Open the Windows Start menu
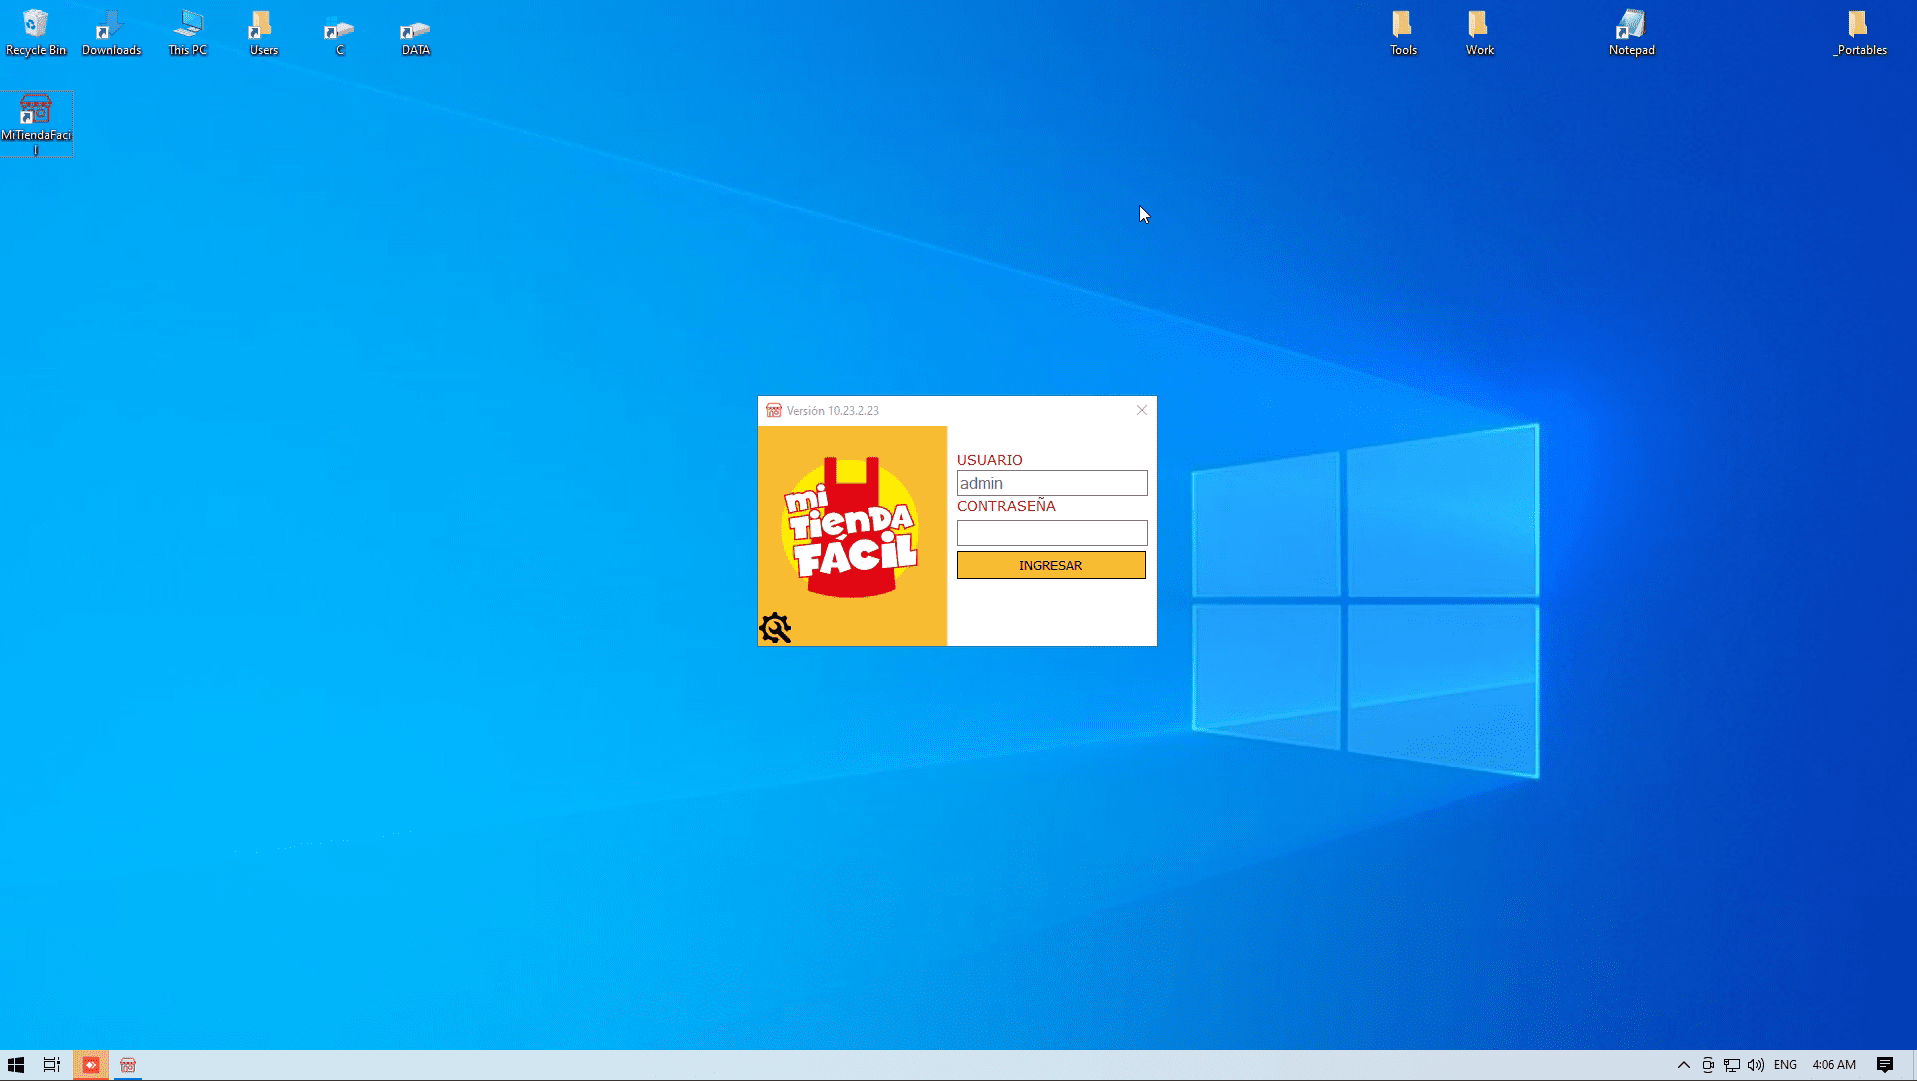Screen dimensions: 1917x1081 16,1065
